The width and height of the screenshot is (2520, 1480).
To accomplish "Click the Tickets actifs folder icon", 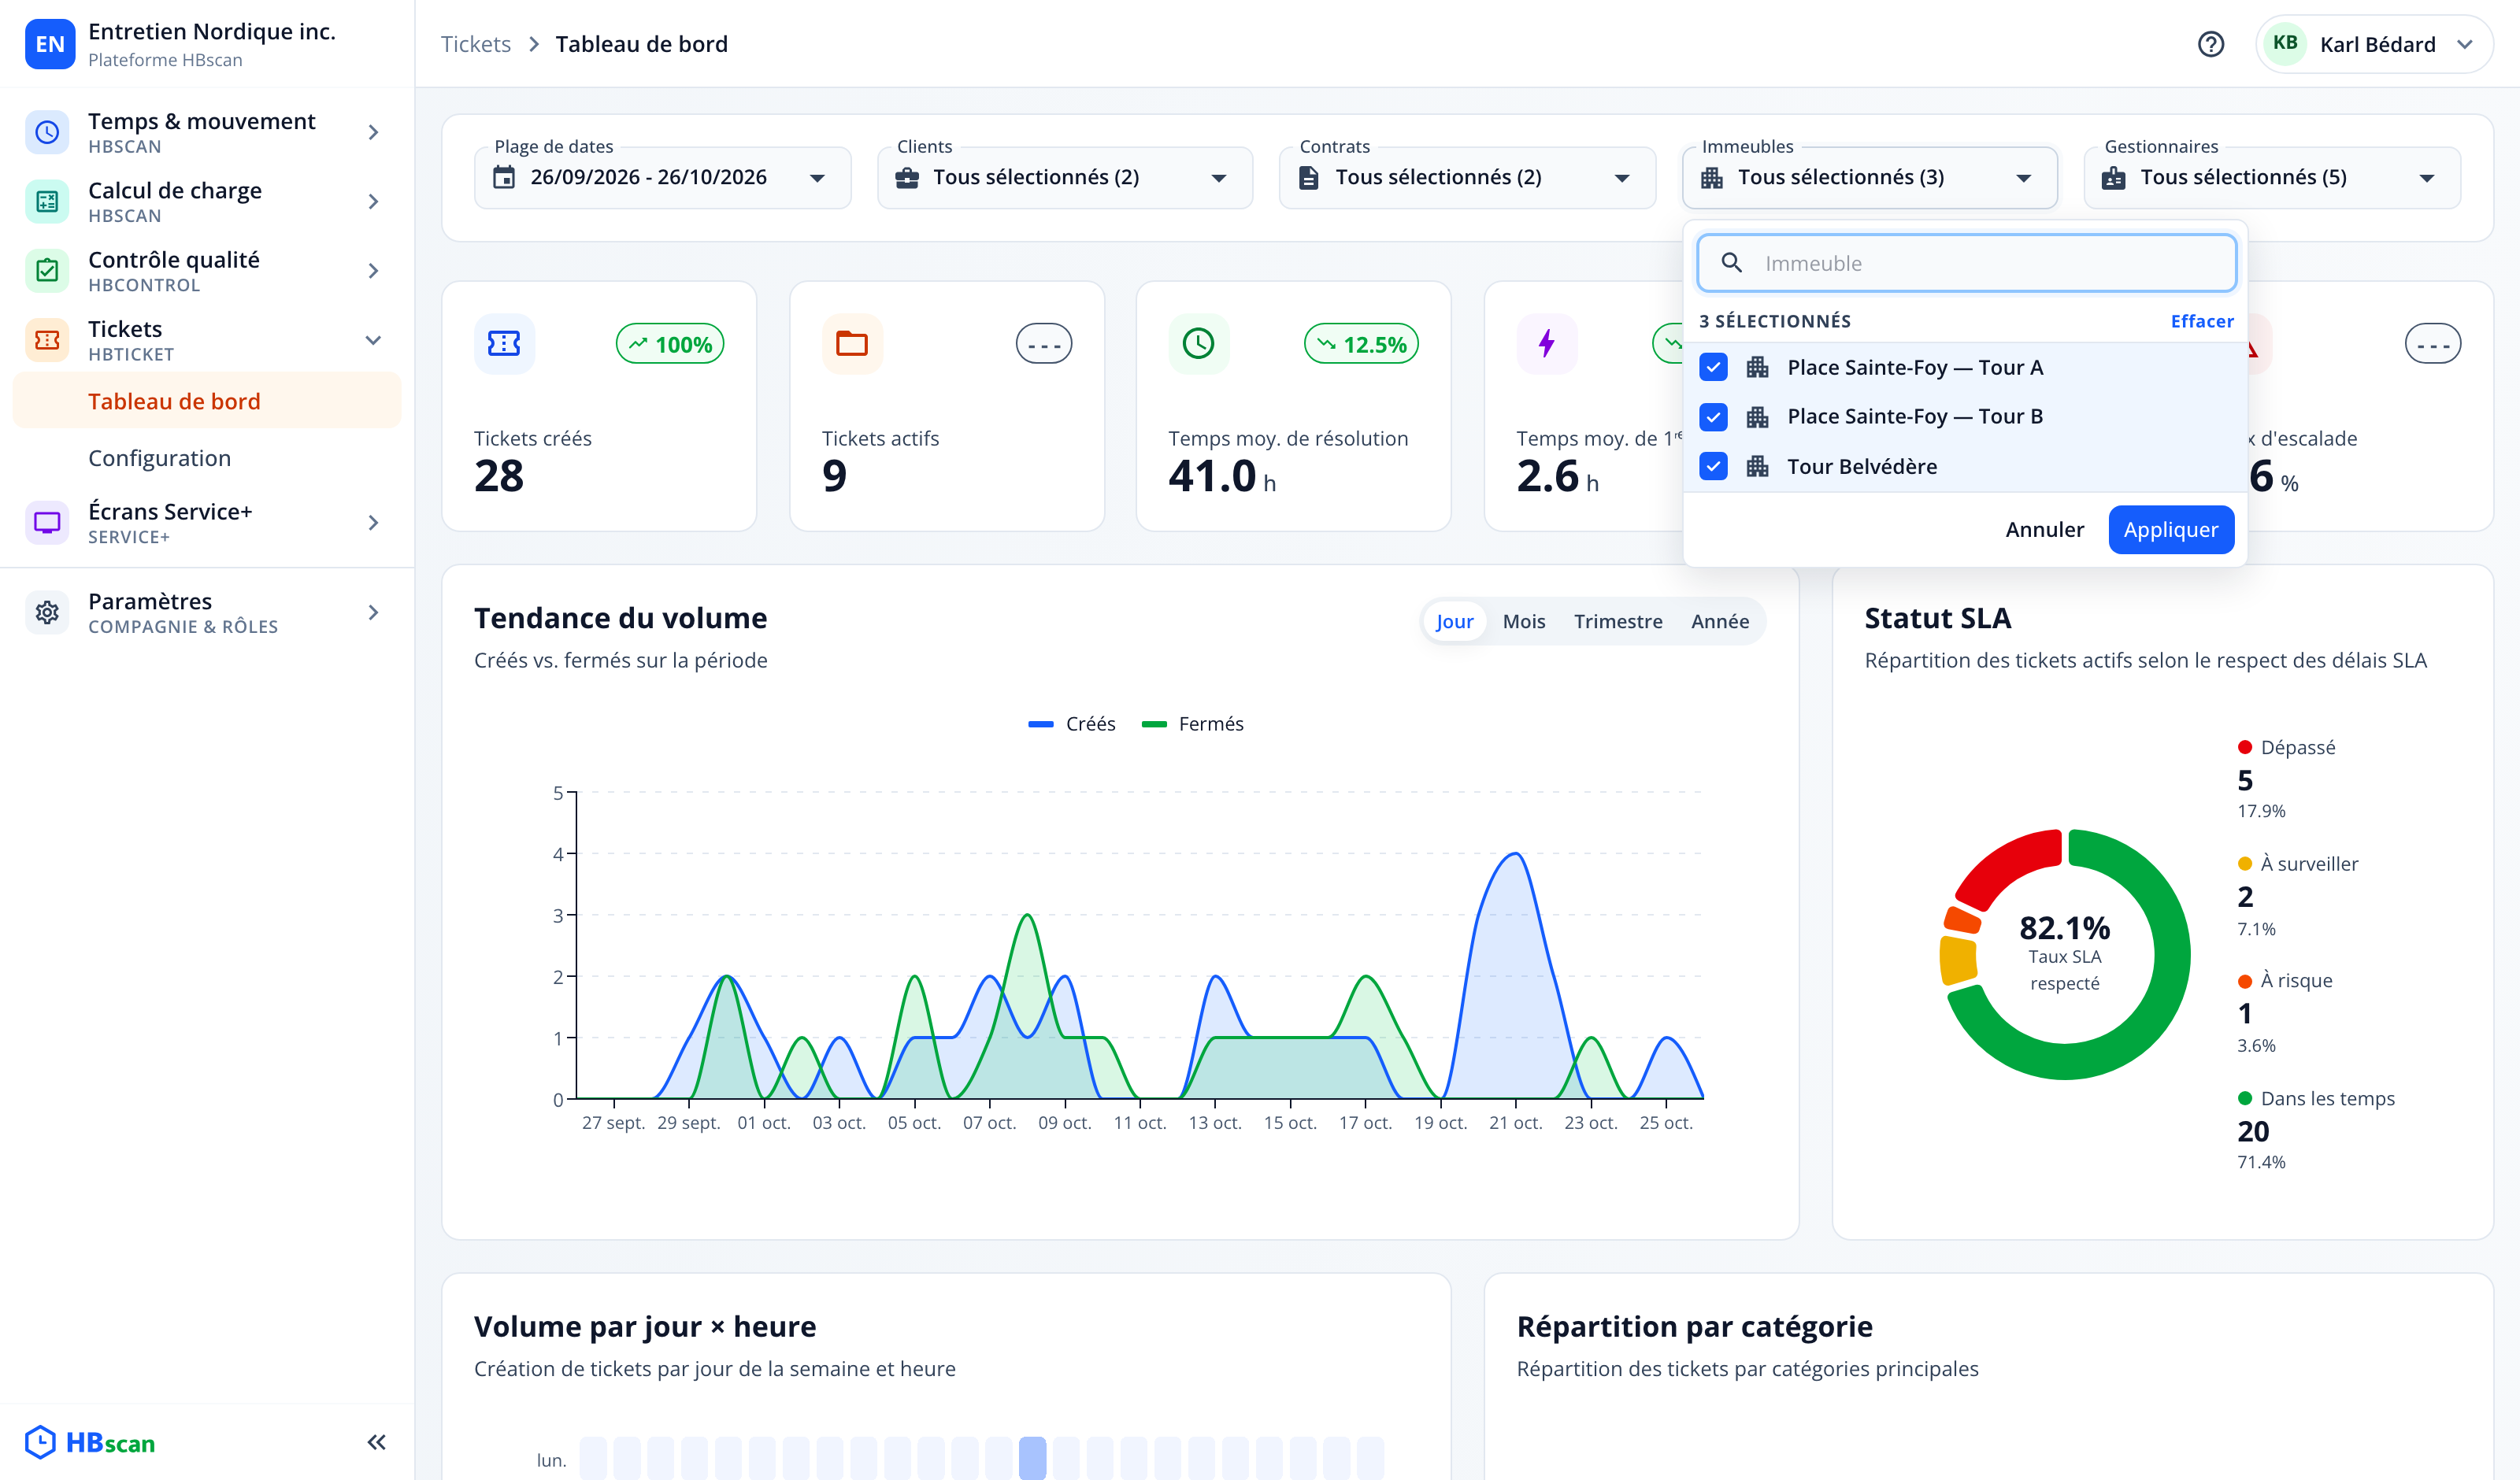I will tap(852, 344).
